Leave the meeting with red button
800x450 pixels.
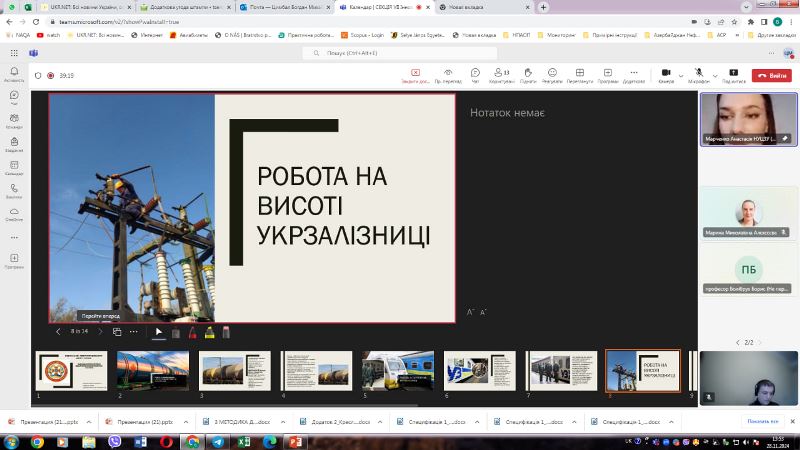click(x=771, y=76)
